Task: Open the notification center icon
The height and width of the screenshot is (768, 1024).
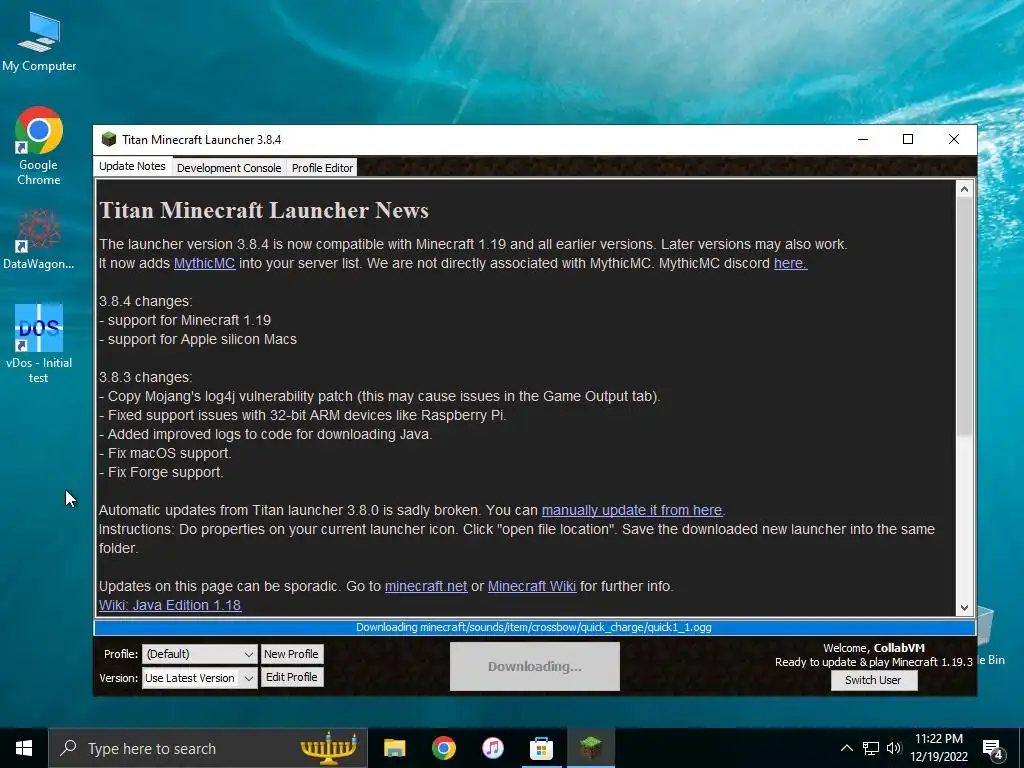Action: pyautogui.click(x=993, y=748)
